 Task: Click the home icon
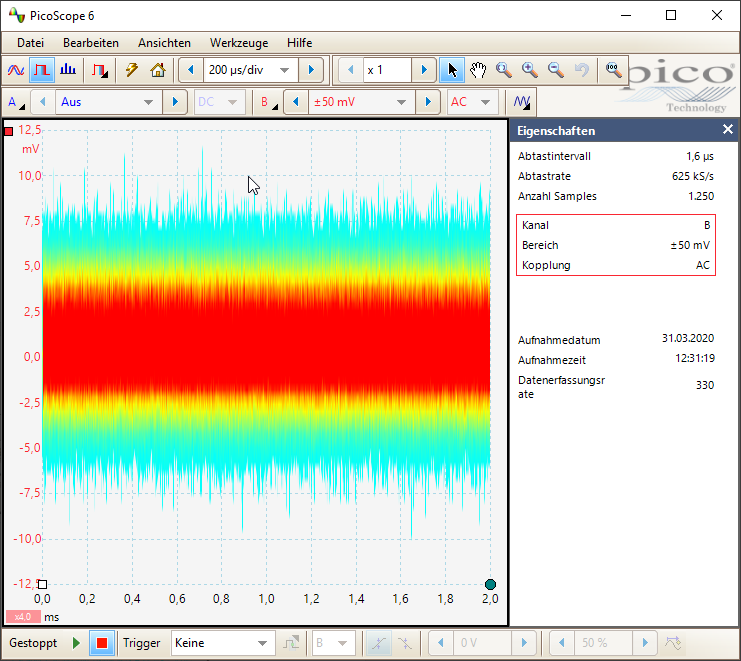[158, 70]
